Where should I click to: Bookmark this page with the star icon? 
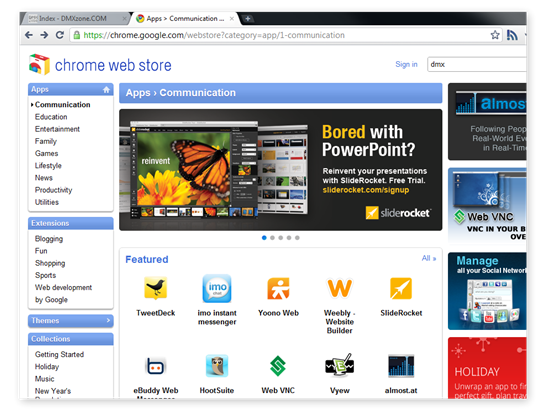click(495, 35)
